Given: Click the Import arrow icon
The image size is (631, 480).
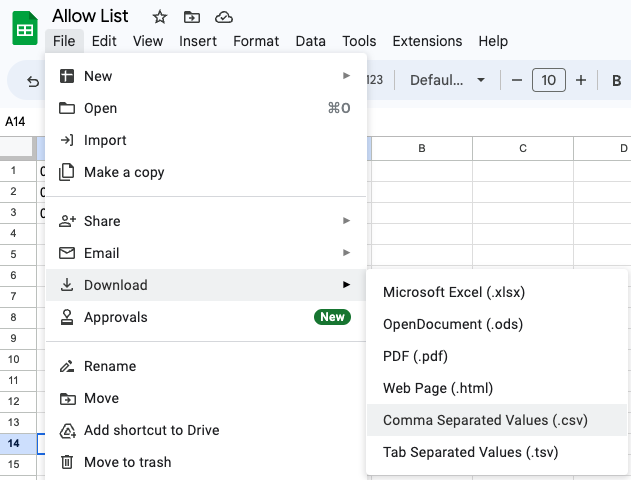Looking at the screenshot, I should [67, 140].
